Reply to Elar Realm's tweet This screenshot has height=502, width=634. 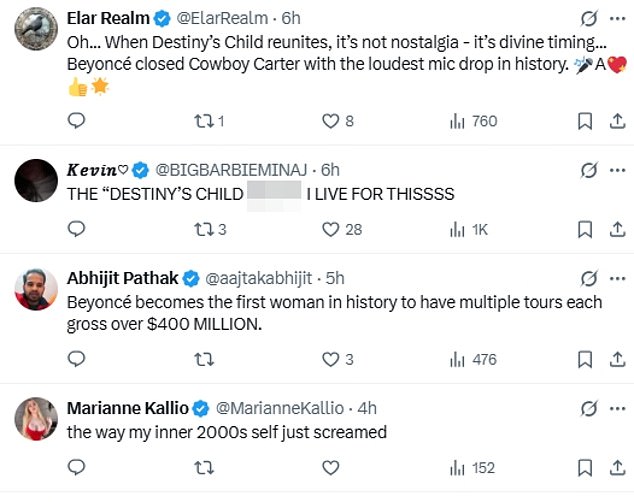(76, 120)
